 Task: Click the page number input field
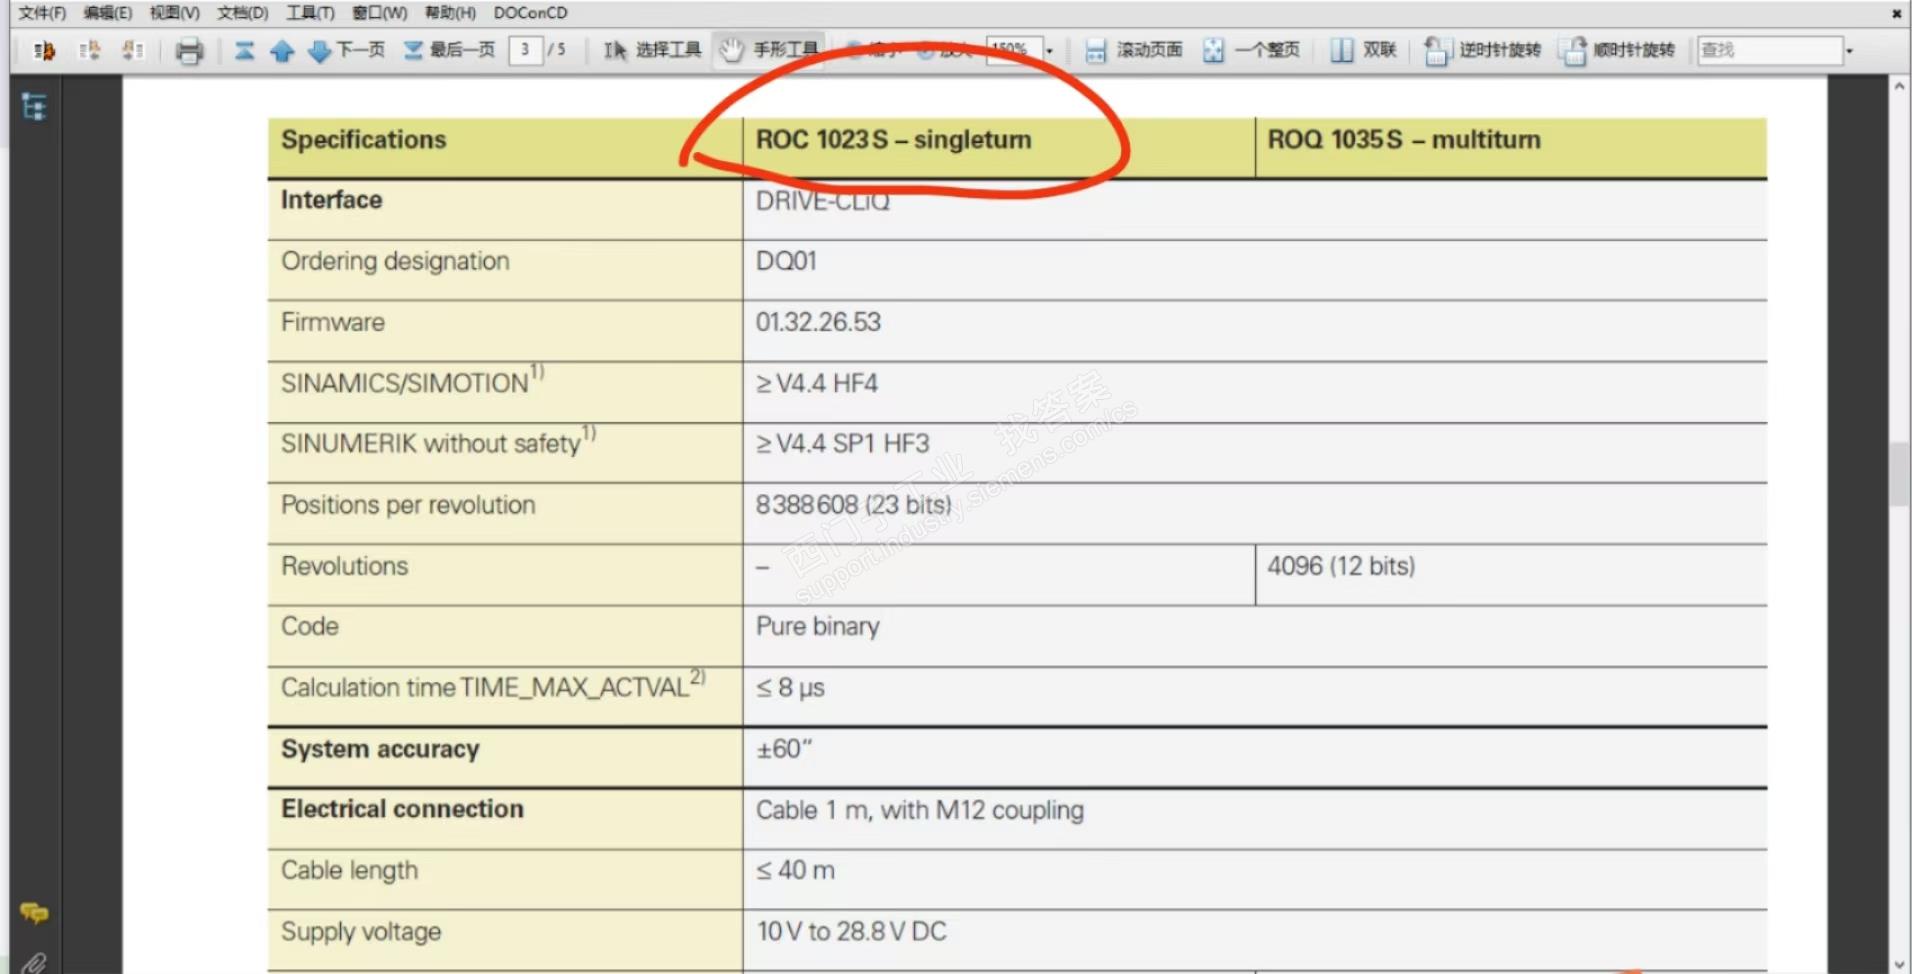525,50
